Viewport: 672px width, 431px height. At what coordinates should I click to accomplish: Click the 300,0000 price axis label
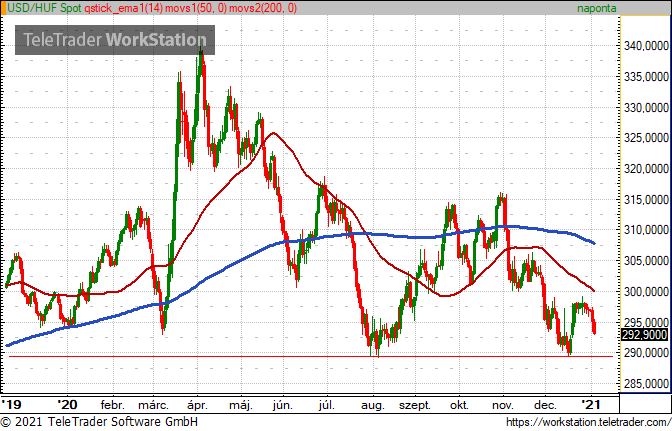(x=646, y=292)
